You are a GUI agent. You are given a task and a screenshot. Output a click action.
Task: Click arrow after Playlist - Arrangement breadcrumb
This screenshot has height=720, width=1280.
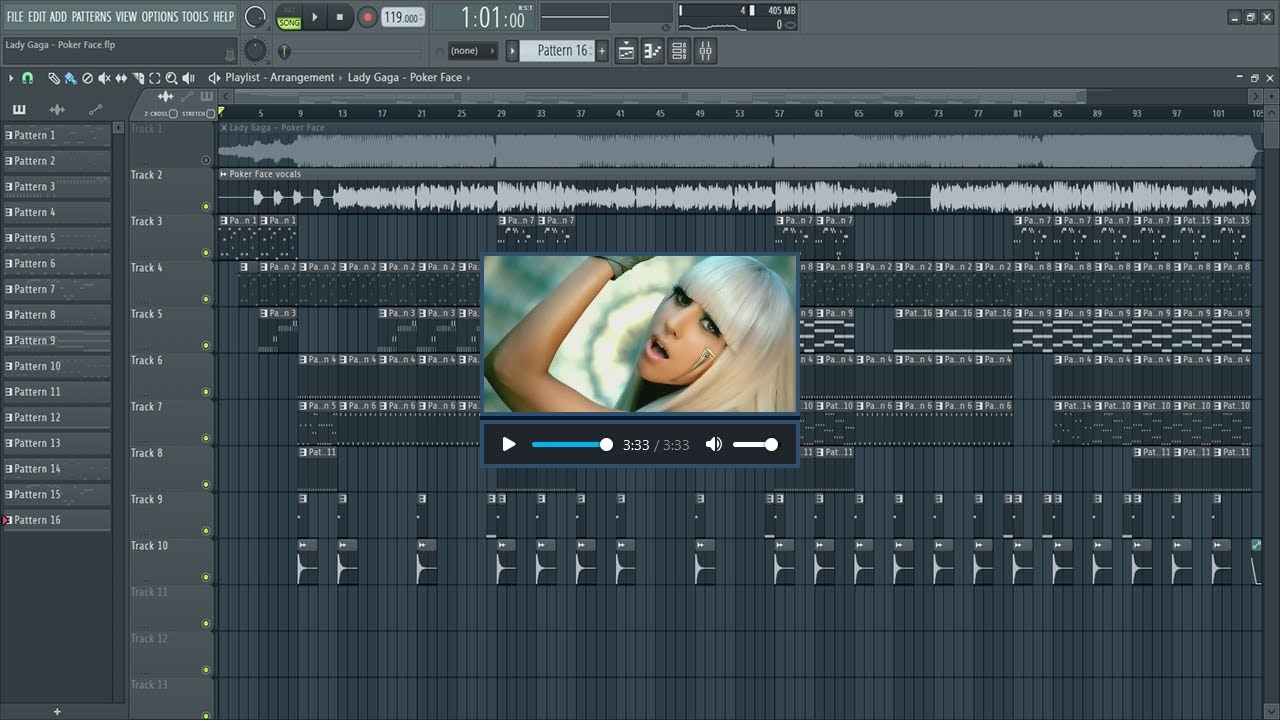click(340, 78)
